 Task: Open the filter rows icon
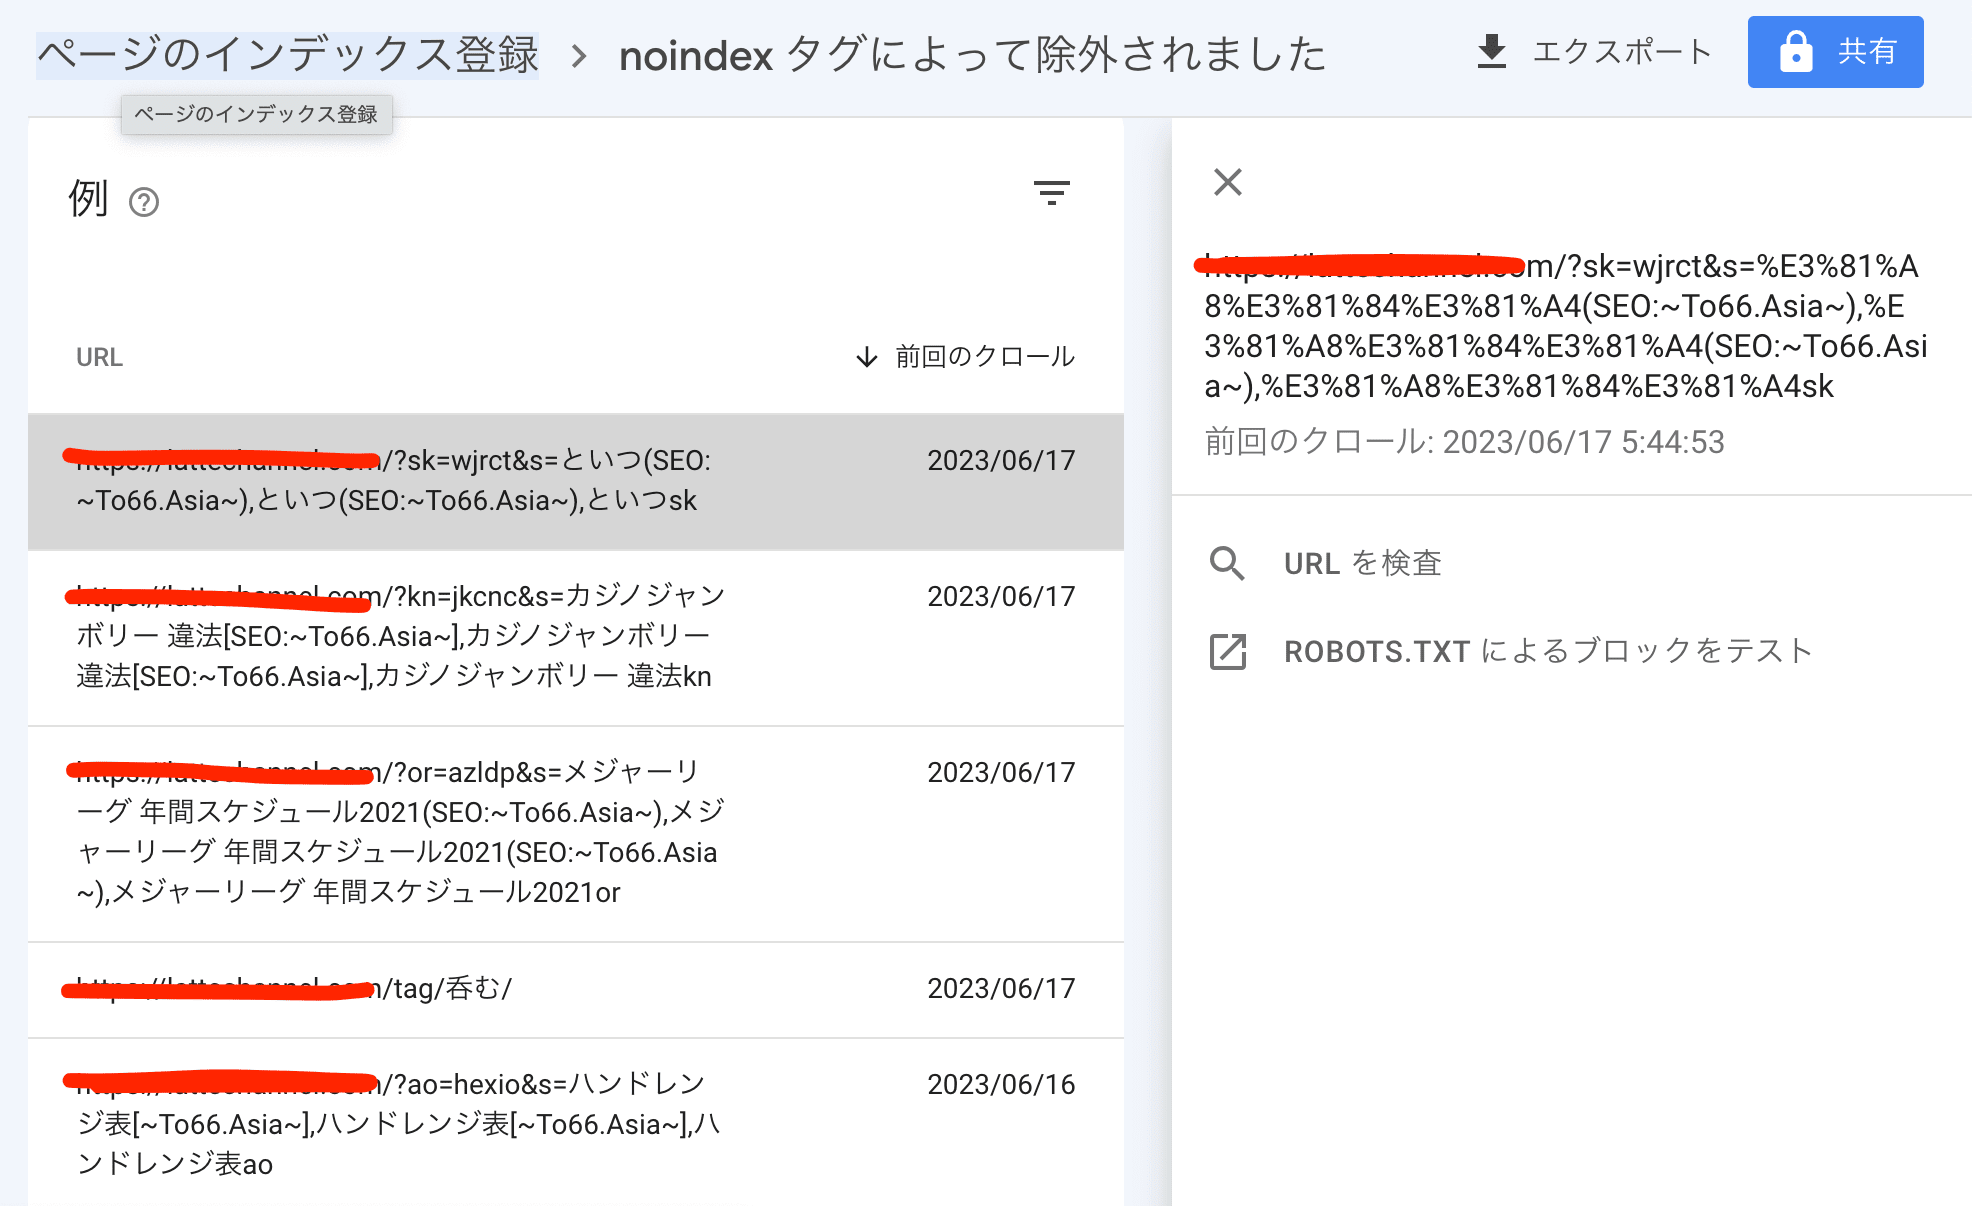pos(1051,192)
